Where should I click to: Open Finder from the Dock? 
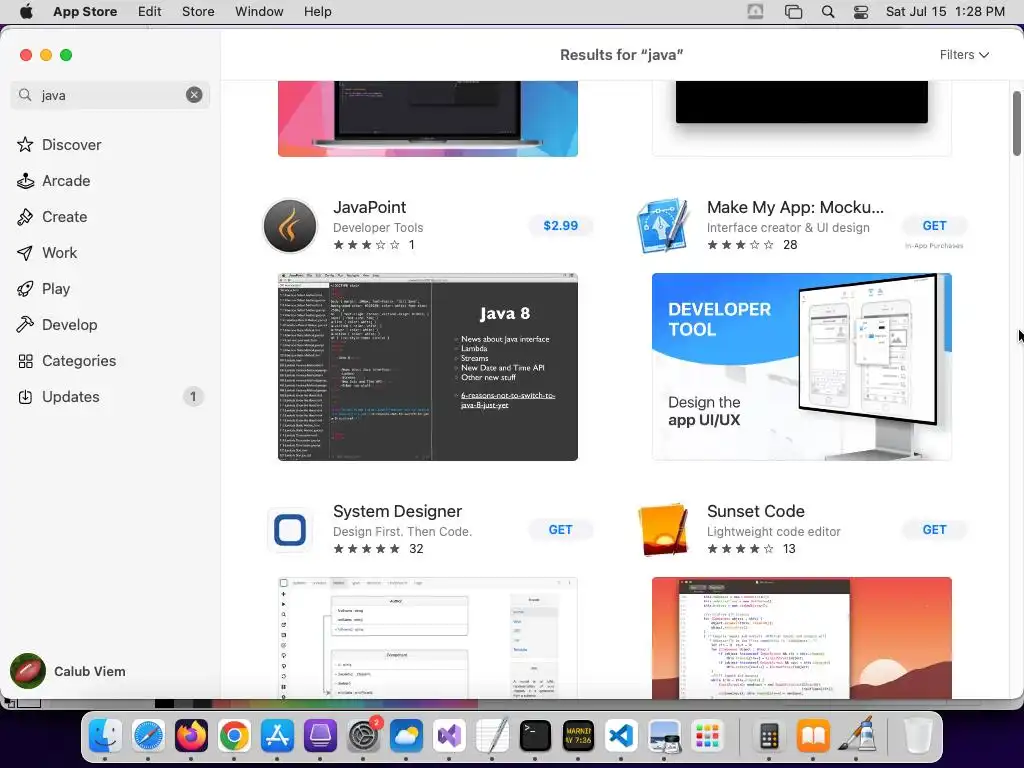(105, 736)
